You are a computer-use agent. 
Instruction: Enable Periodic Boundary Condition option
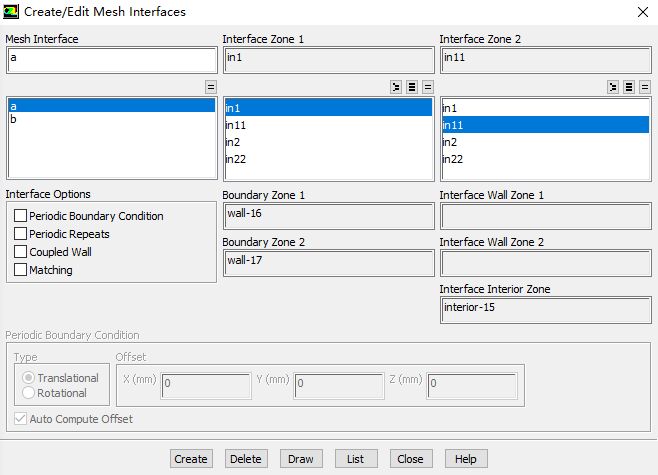click(x=21, y=216)
